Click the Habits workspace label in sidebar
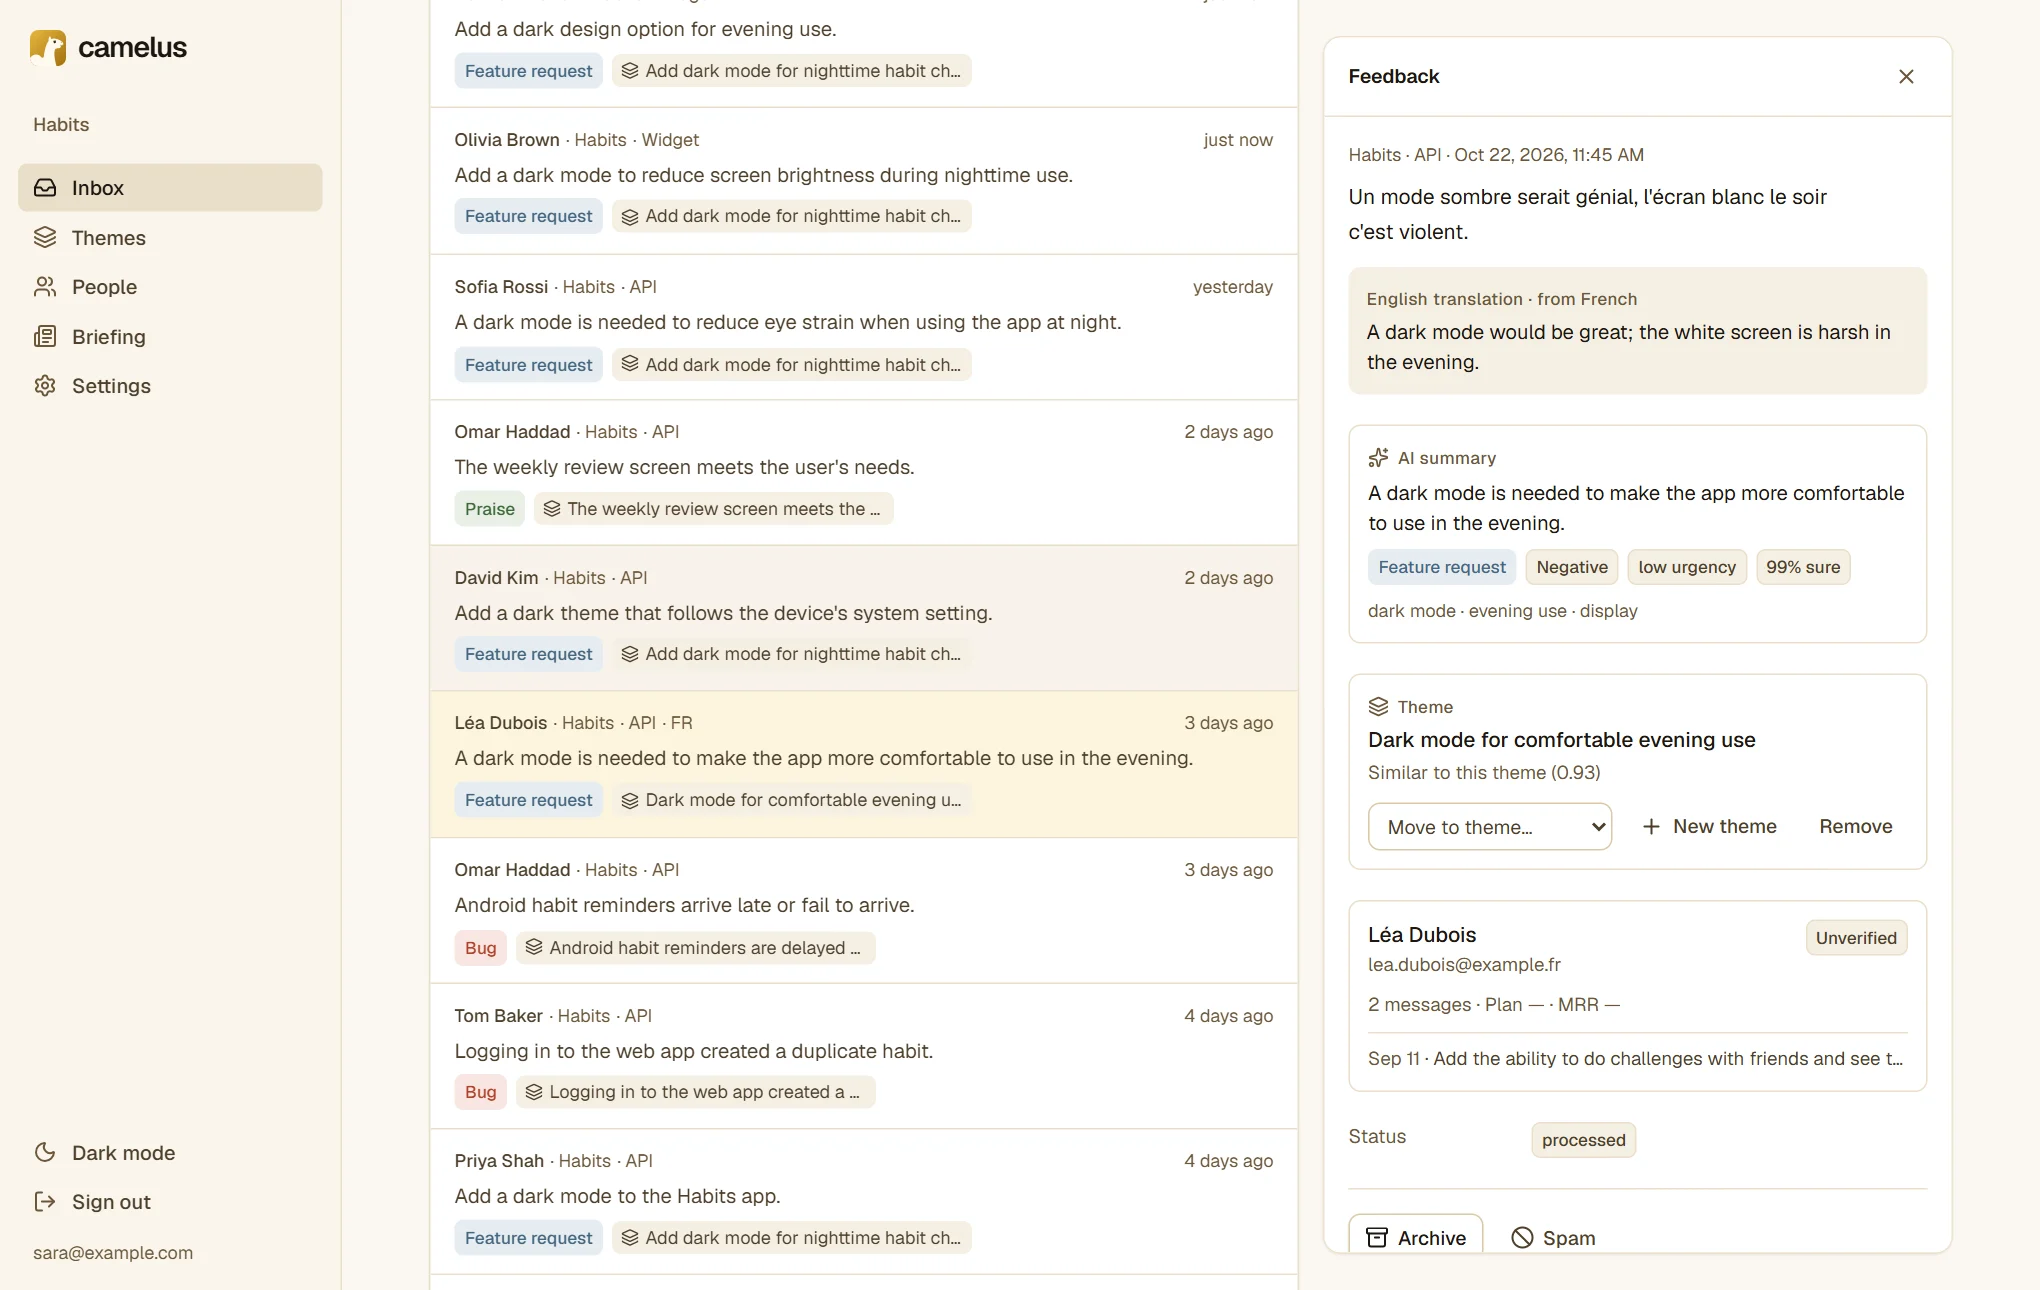The image size is (2040, 1290). point(61,125)
